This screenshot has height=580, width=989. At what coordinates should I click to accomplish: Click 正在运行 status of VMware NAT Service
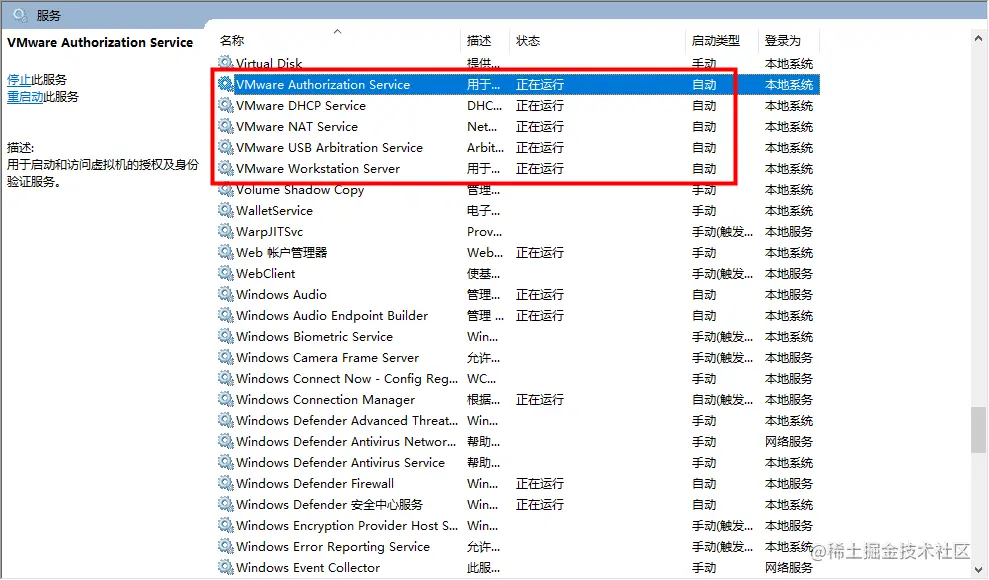click(539, 126)
